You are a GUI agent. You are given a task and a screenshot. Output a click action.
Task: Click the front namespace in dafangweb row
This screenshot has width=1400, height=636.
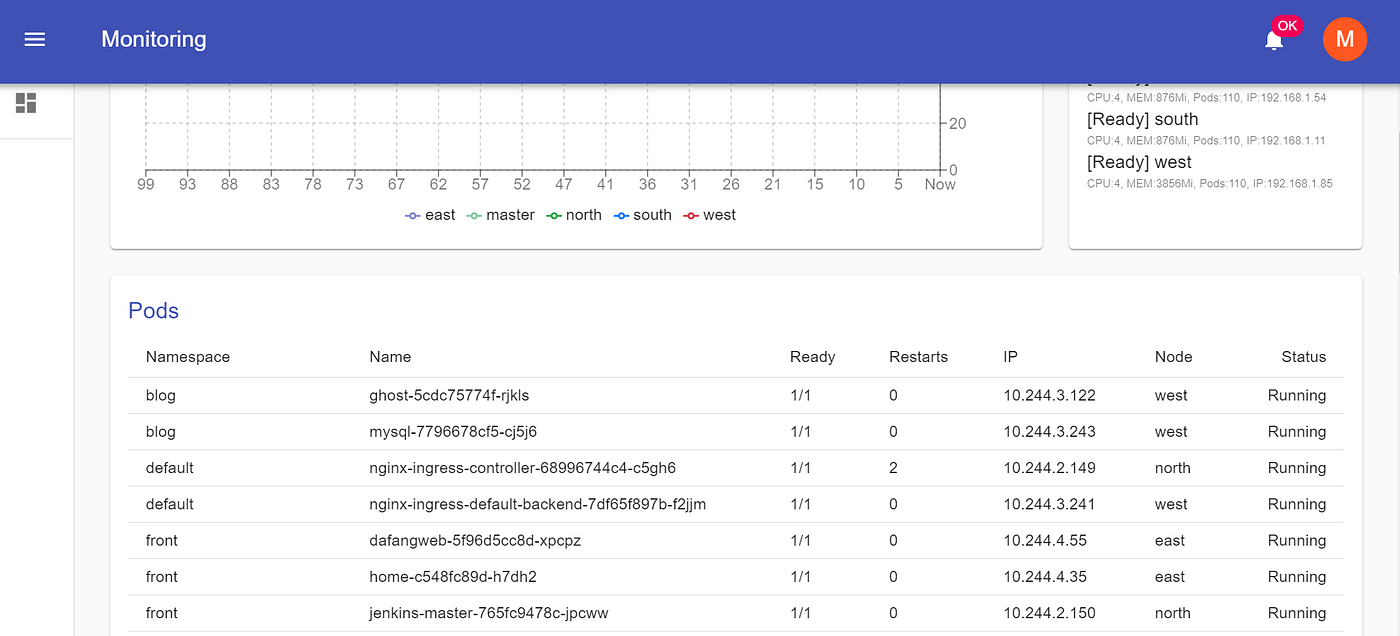pos(162,541)
